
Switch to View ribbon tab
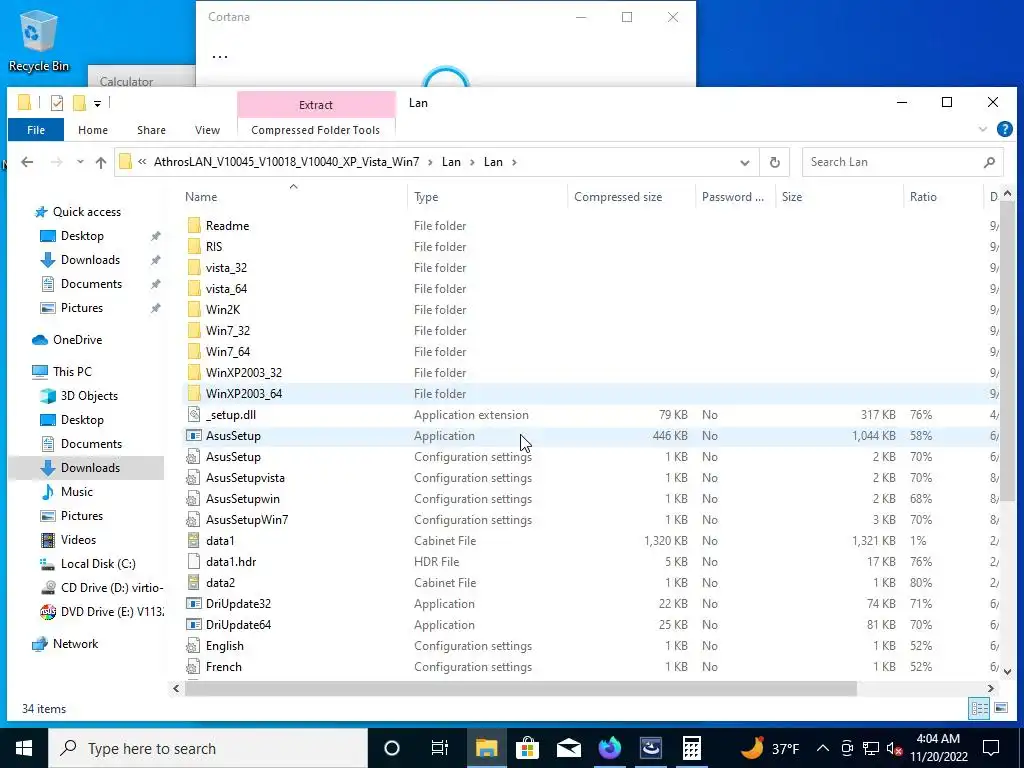point(207,130)
